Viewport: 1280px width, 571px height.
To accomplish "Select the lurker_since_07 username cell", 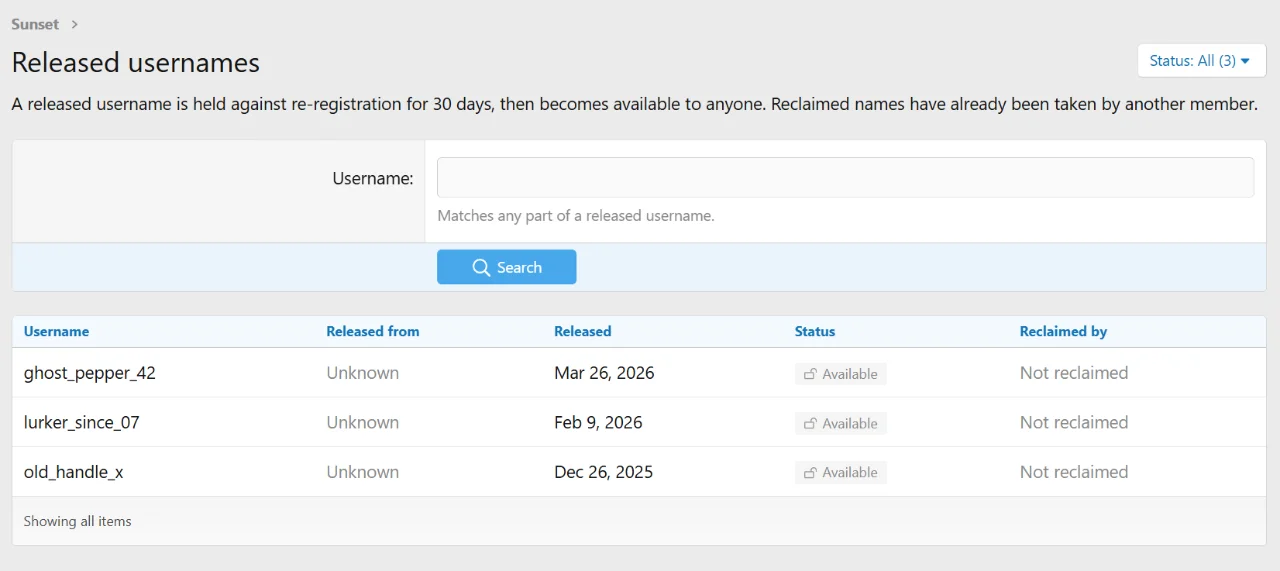I will pyautogui.click(x=82, y=422).
